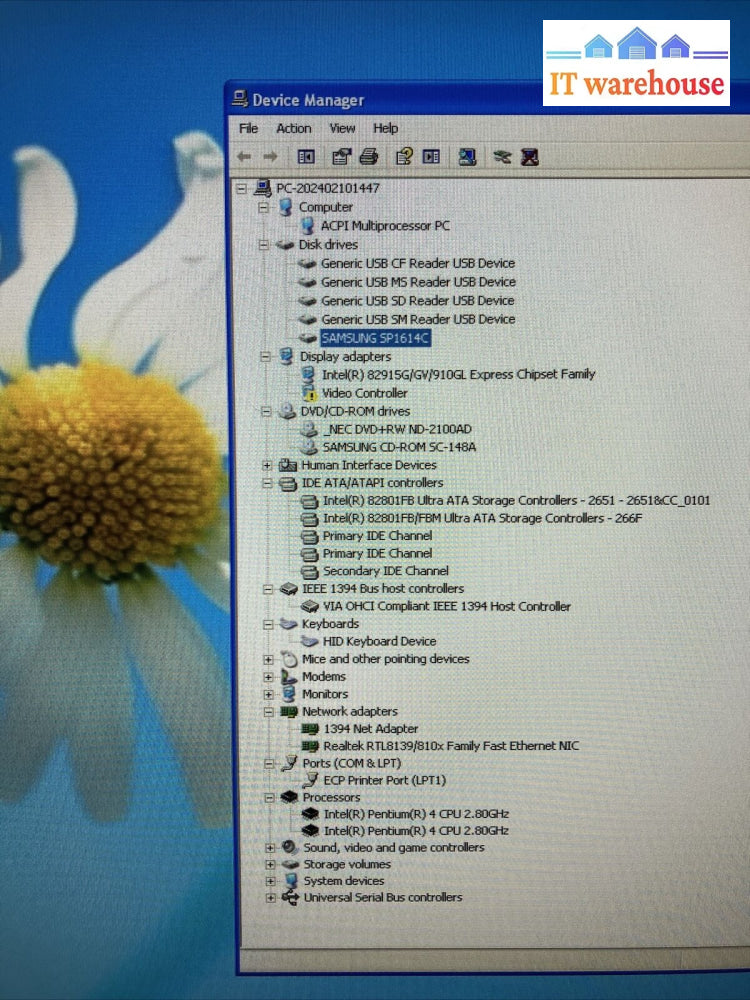Open the Action menu
Screen dimensions: 750x1000
(x=294, y=128)
